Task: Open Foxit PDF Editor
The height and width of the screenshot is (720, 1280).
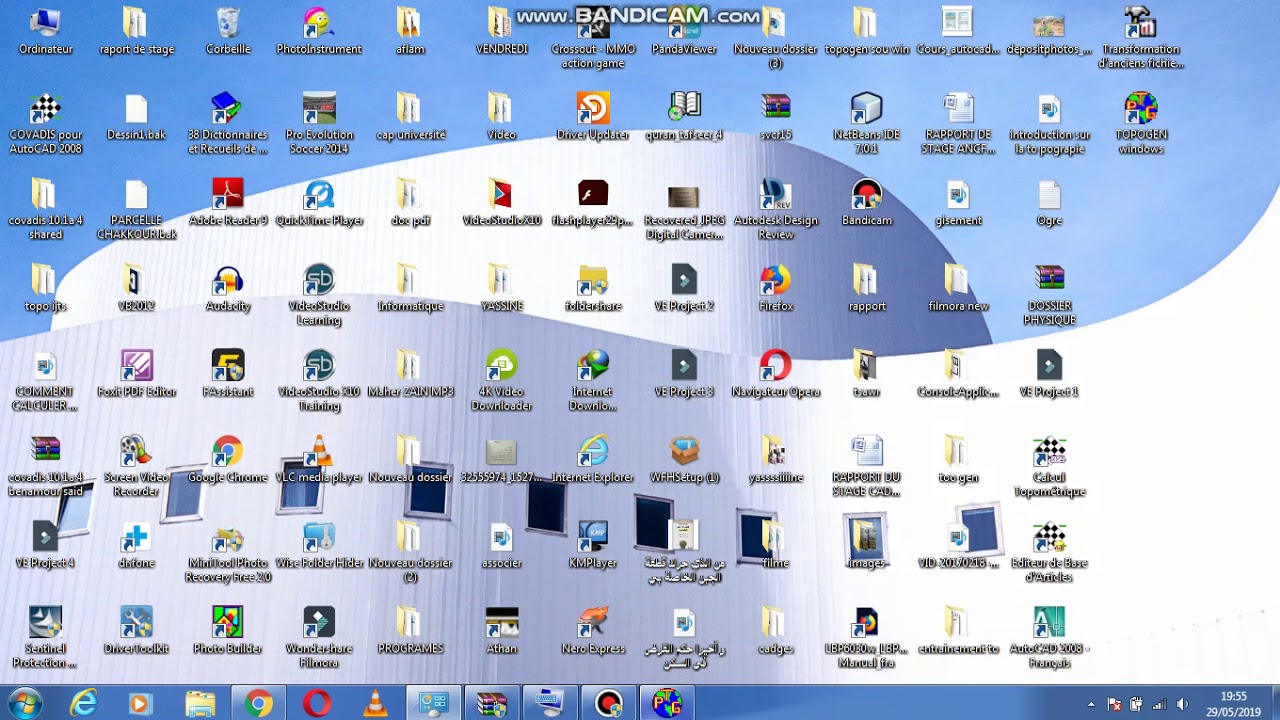Action: pos(137,373)
